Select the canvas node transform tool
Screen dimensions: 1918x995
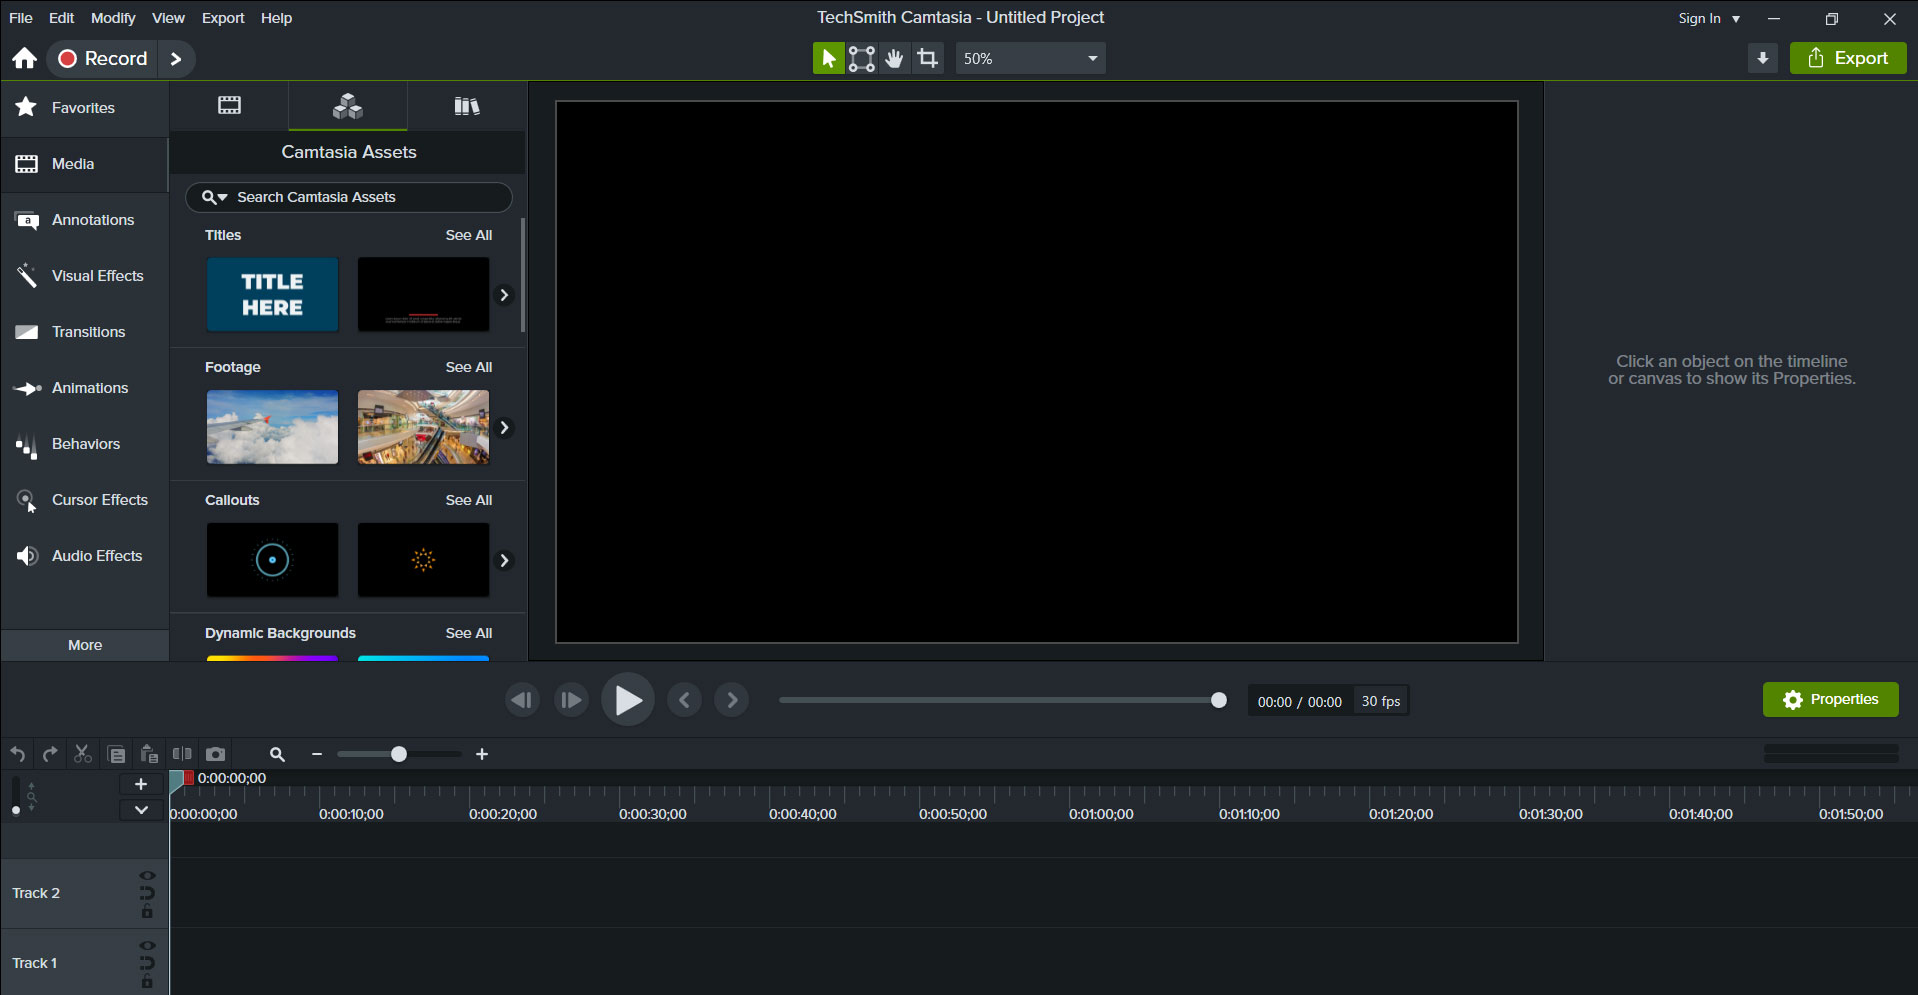tap(861, 59)
